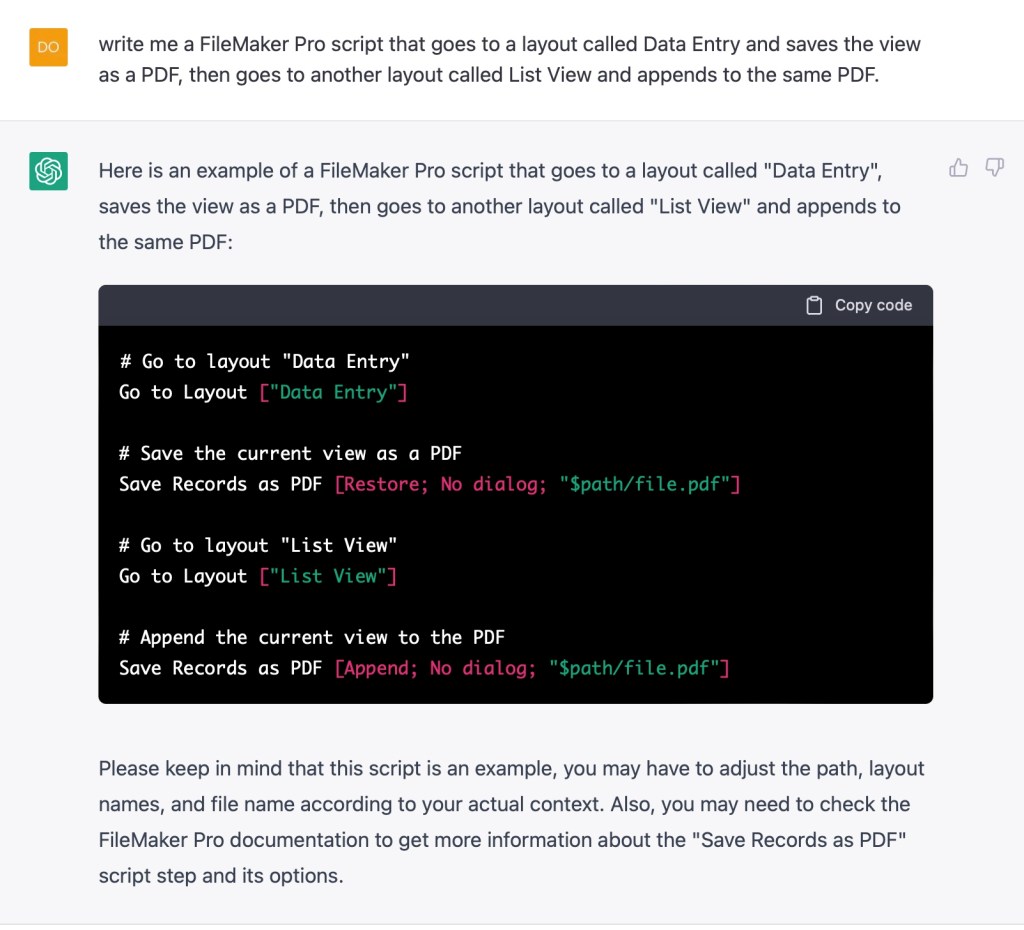Click the thumbs down feedback icon
Screen dimensions: 1024x930
click(994, 168)
